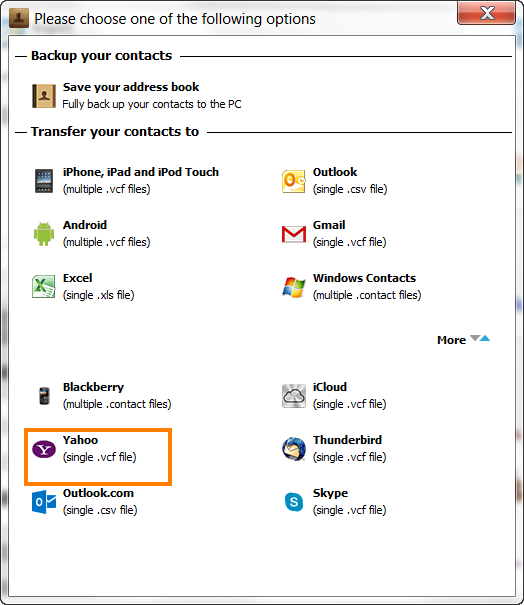524x605 pixels.
Task: Click the purple Yahoo icon
Action: (x=44, y=449)
